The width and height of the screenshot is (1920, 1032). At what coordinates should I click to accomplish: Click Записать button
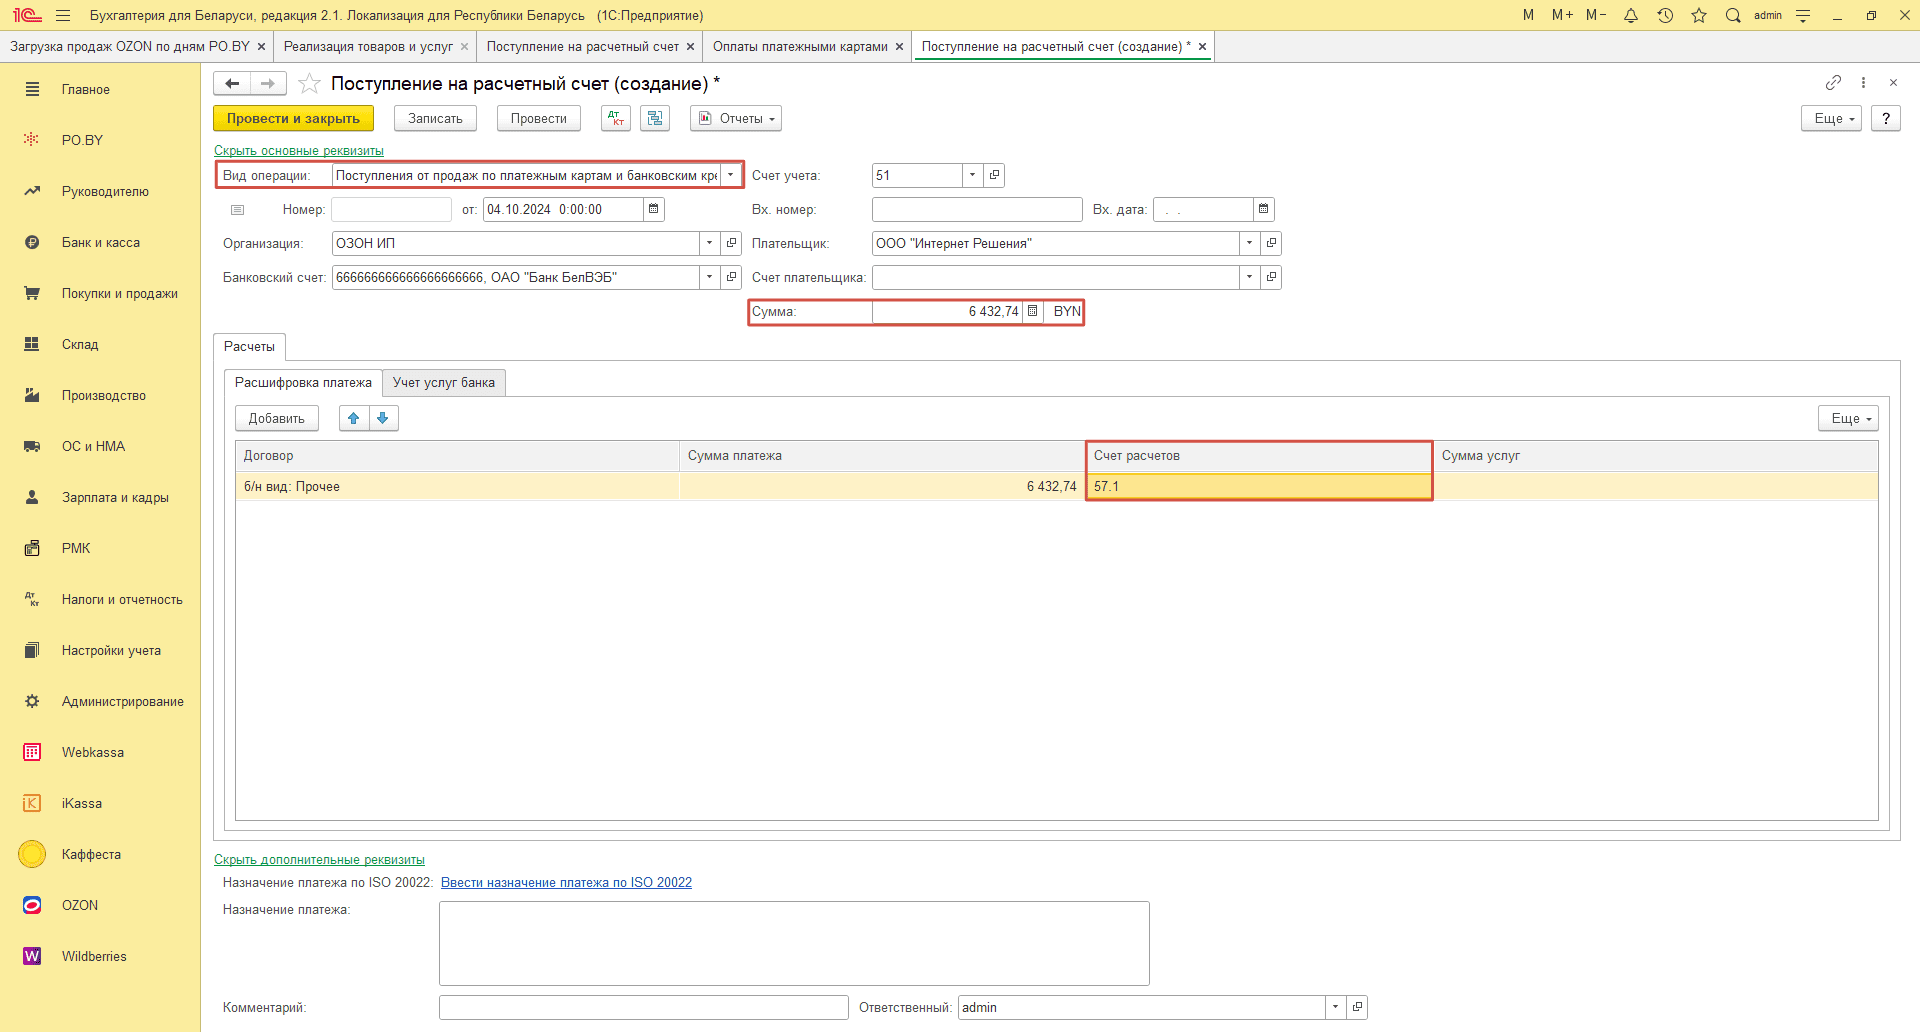click(x=435, y=118)
